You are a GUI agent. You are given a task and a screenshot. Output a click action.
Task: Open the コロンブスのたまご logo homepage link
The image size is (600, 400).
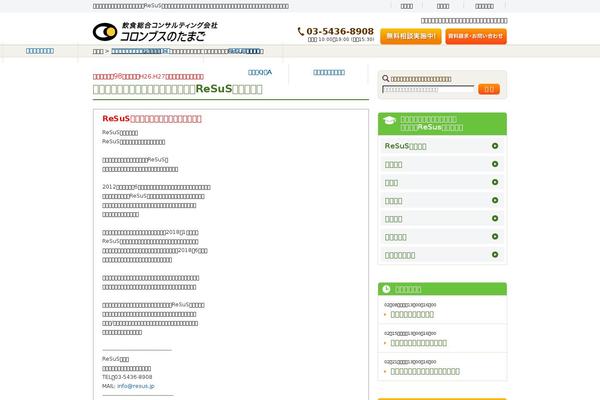coord(155,31)
